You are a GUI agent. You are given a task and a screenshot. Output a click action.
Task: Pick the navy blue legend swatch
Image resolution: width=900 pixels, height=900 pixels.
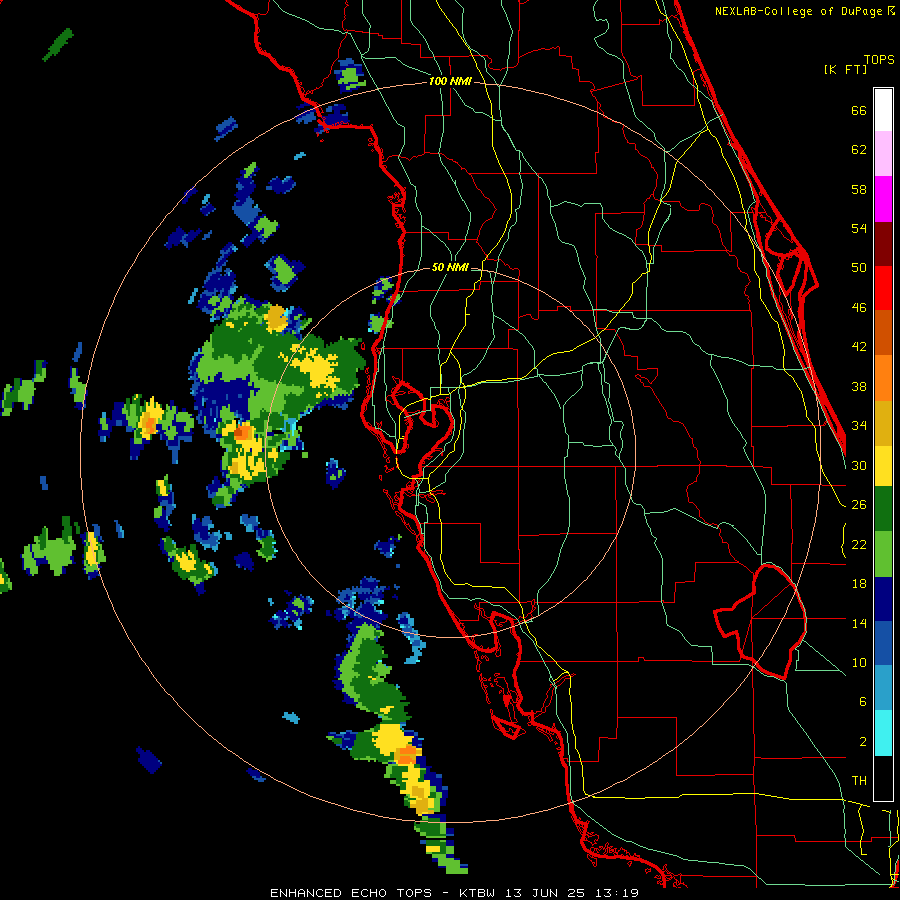883,599
